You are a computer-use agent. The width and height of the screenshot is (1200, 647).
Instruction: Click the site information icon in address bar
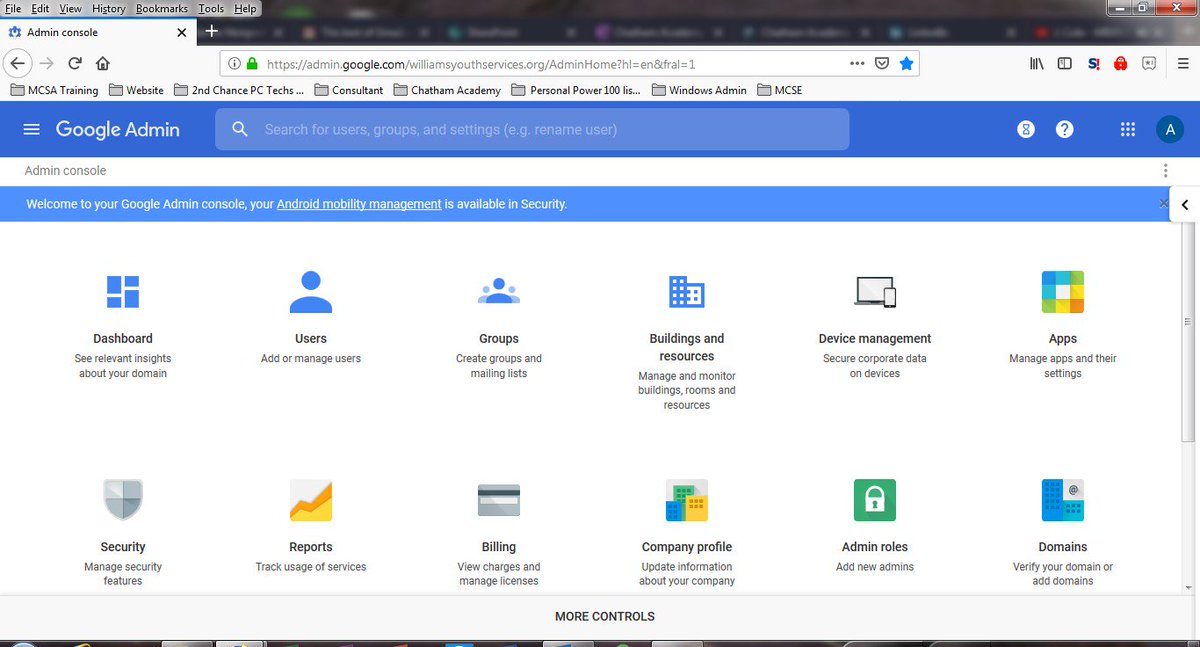pos(234,63)
